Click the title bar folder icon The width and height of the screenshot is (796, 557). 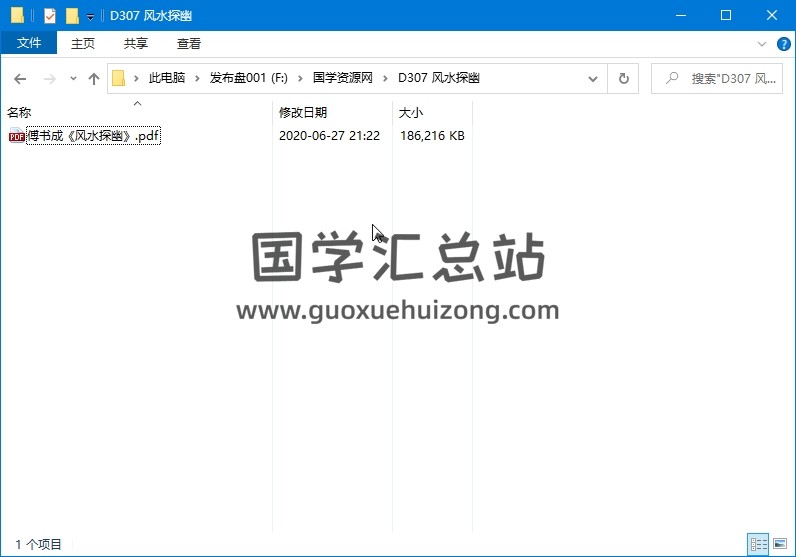tap(17, 16)
